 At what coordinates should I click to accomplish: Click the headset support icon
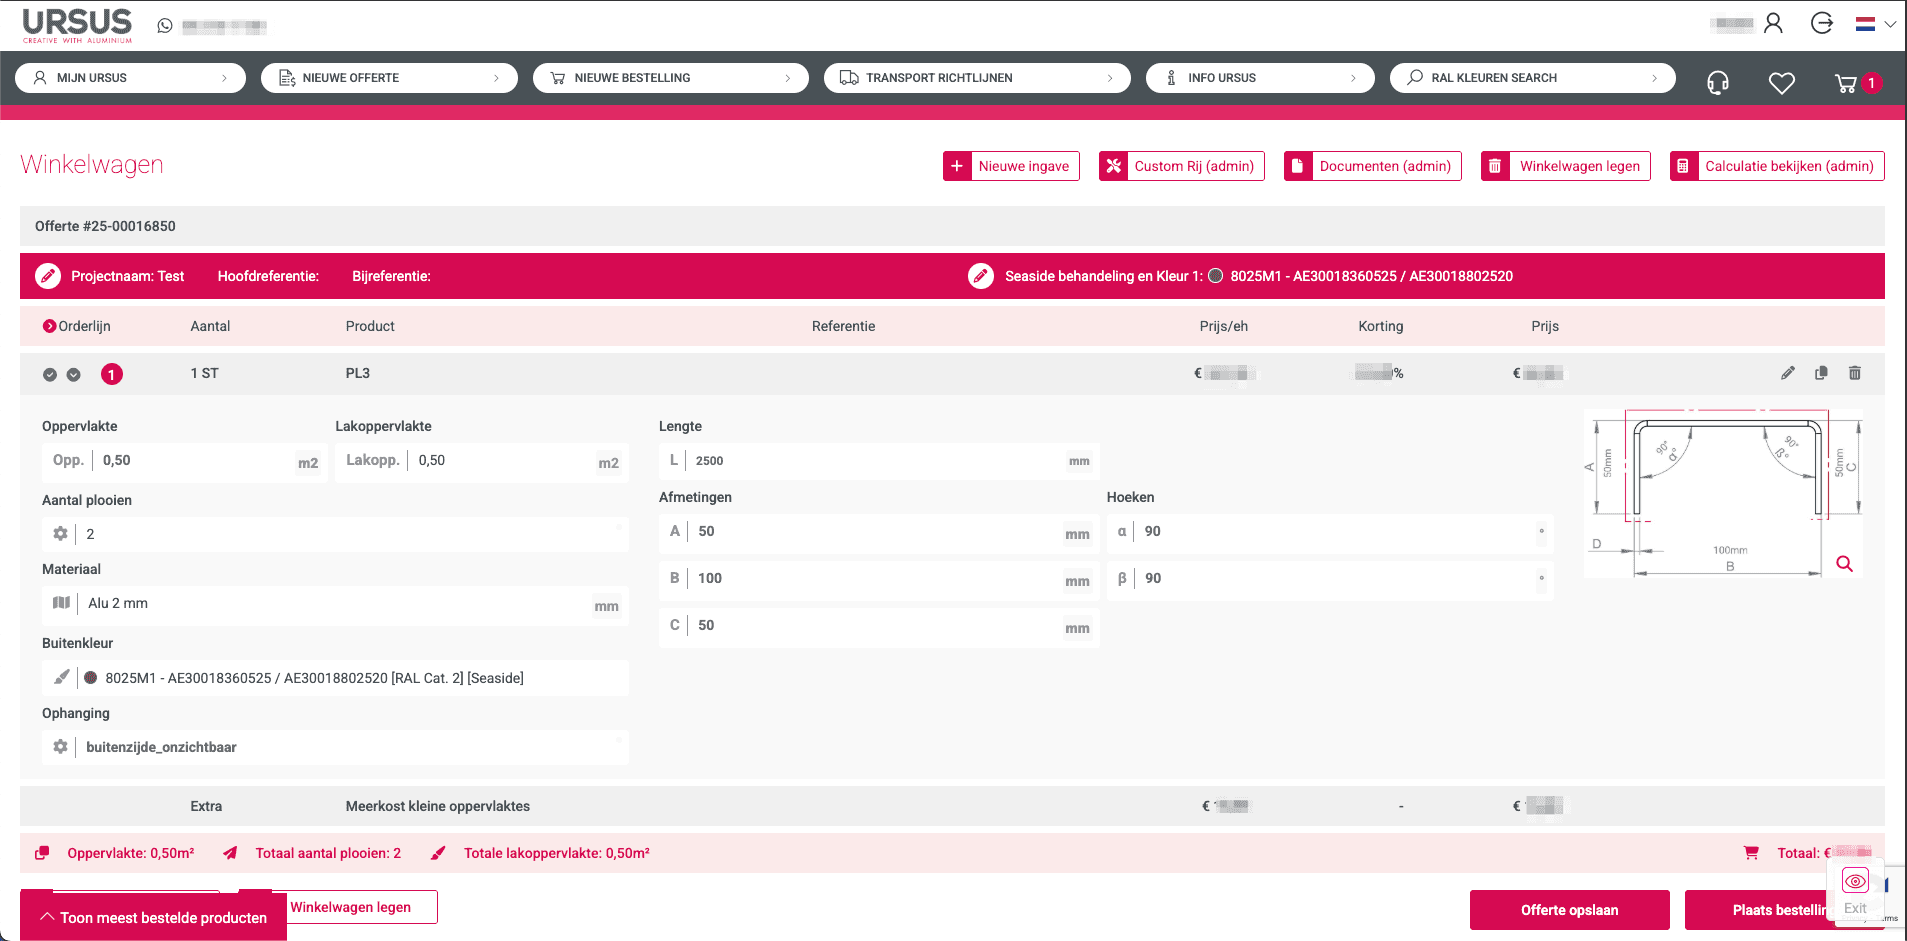pyautogui.click(x=1718, y=83)
